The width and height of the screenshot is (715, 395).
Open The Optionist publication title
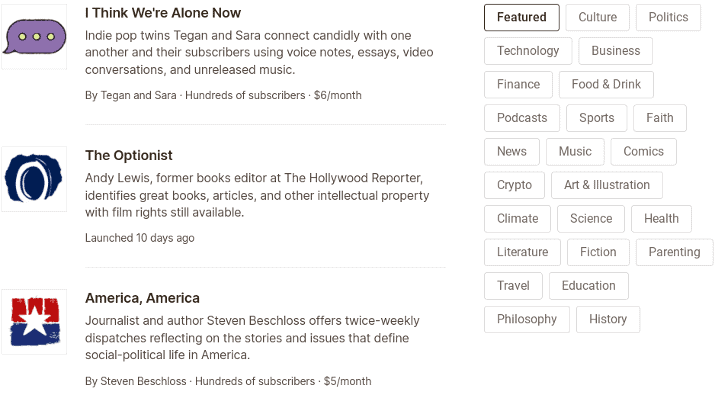129,156
